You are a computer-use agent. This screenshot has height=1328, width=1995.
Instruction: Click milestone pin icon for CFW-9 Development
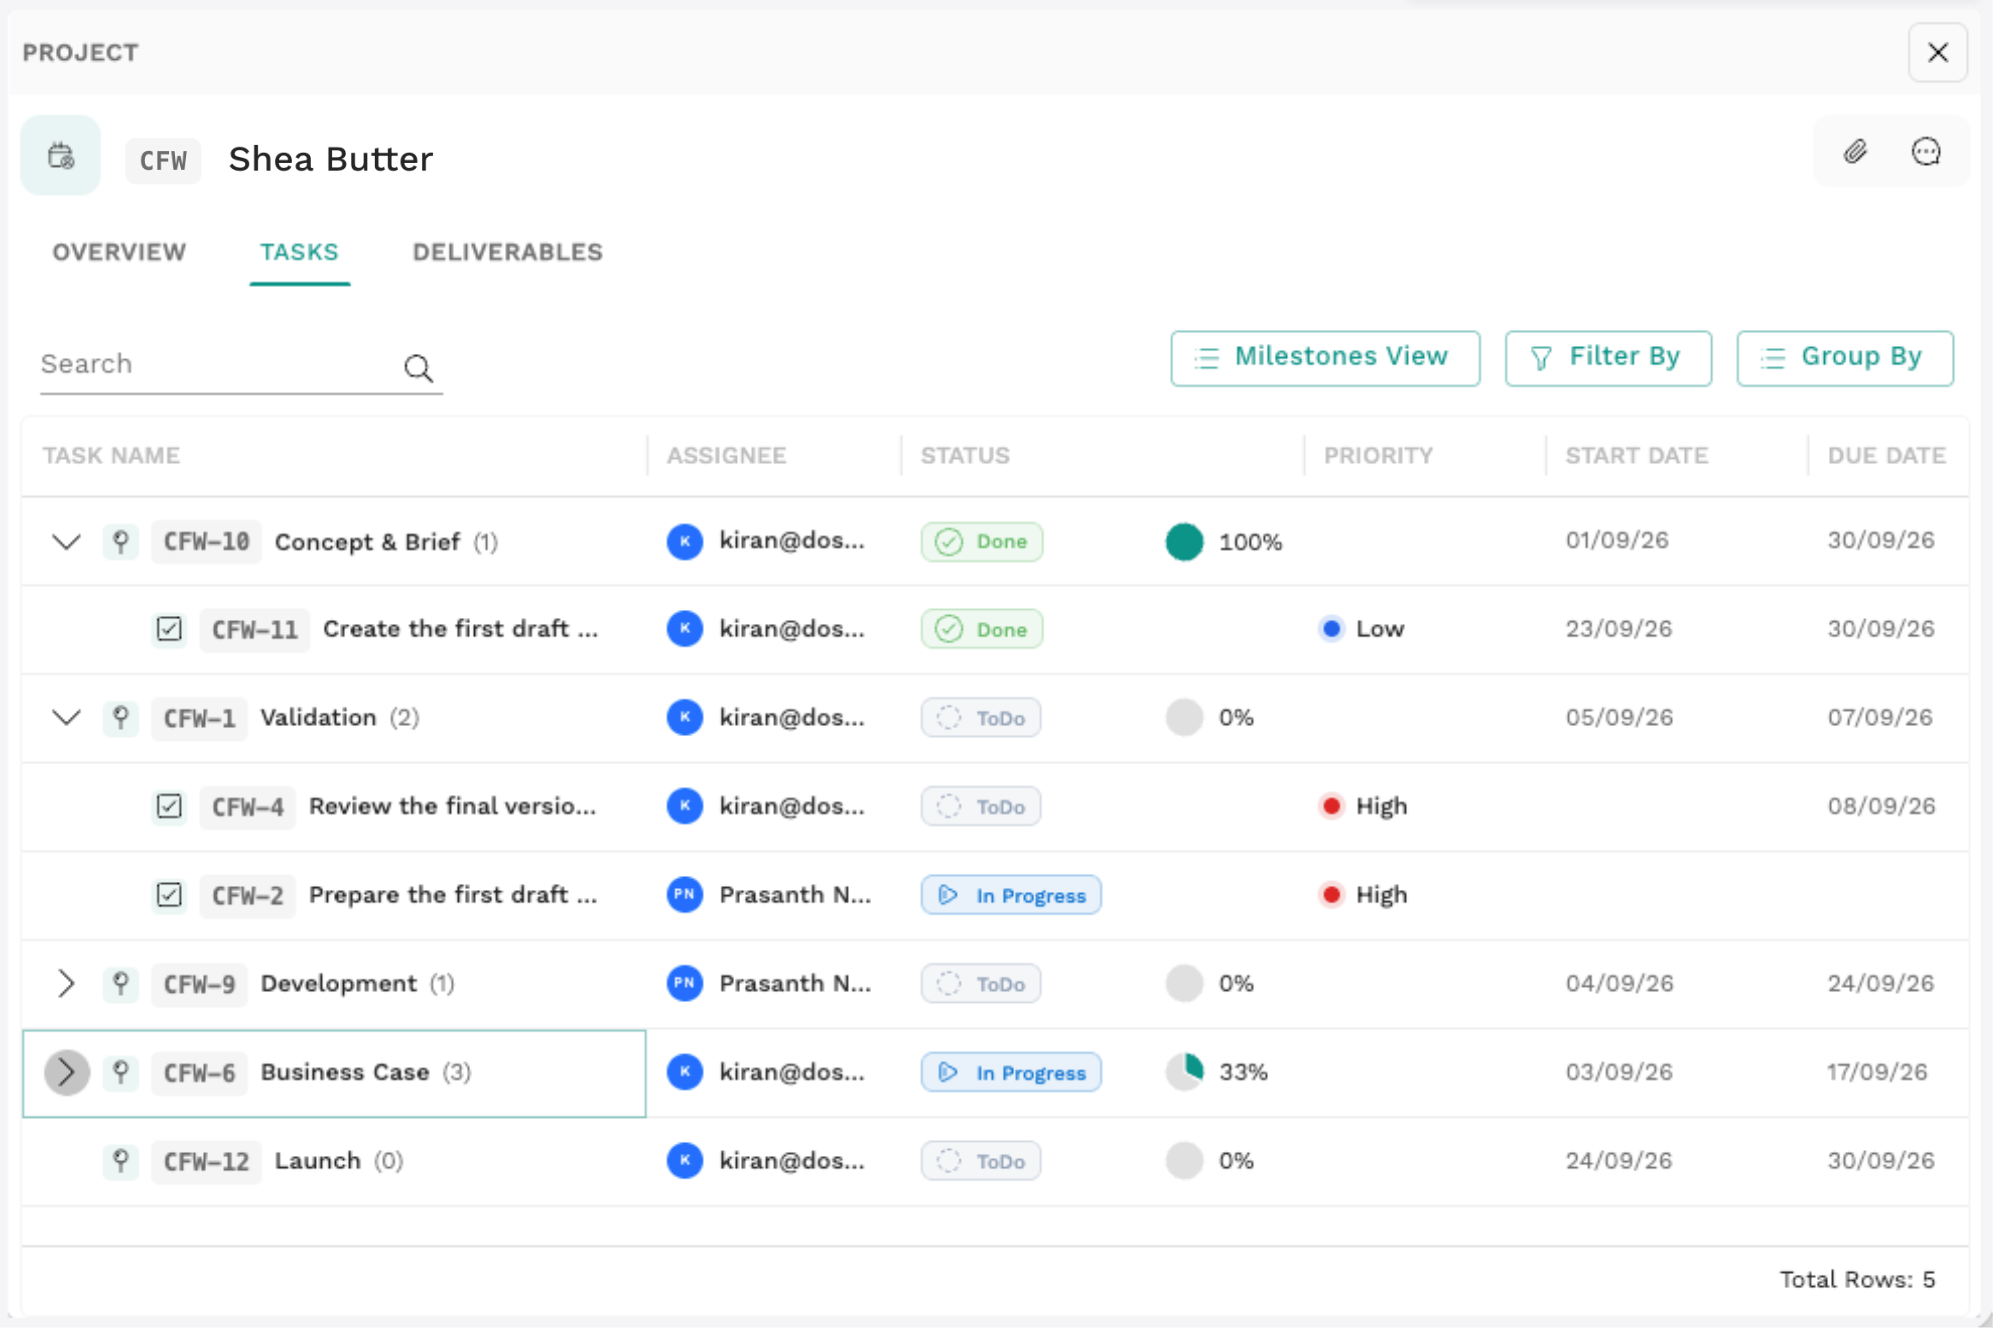click(x=121, y=984)
